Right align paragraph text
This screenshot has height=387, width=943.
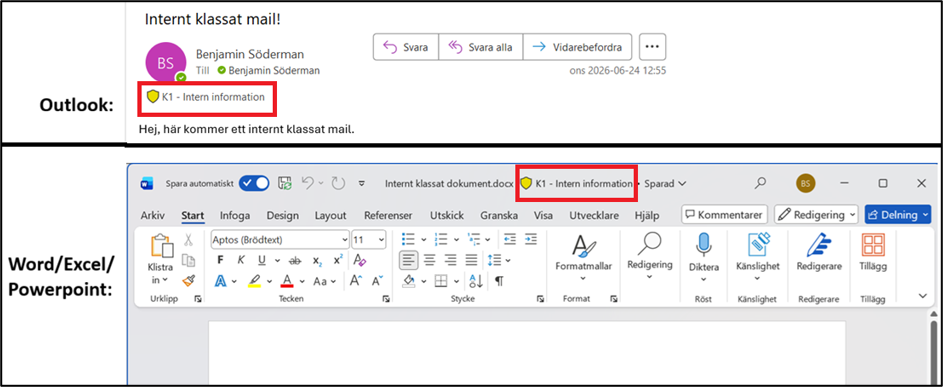[450, 260]
